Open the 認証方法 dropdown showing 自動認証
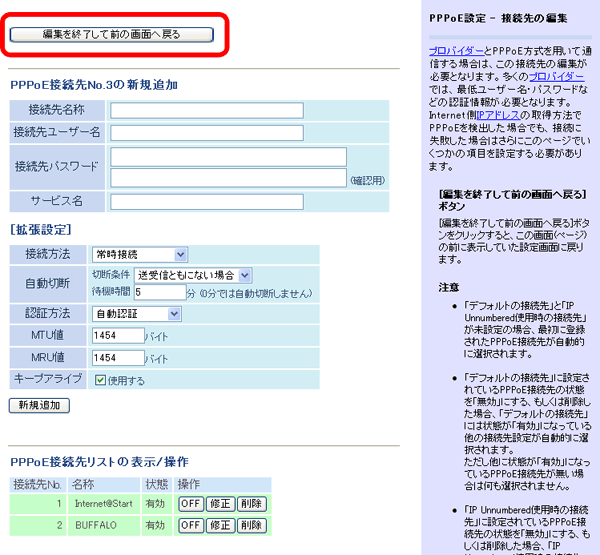Image resolution: width=600 pixels, height=555 pixels. (136, 314)
